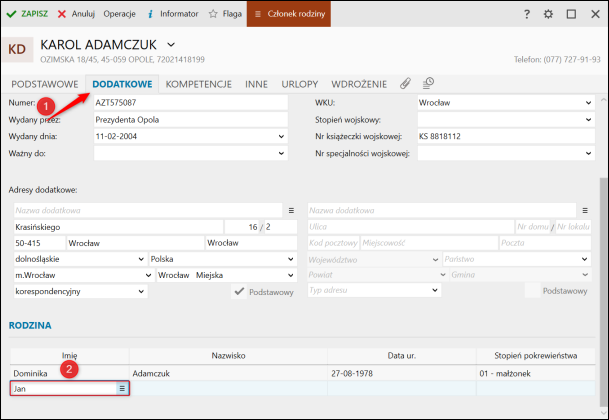The image size is (609, 420).
Task: Click the empty Miejscowość field
Action: [x=429, y=243]
